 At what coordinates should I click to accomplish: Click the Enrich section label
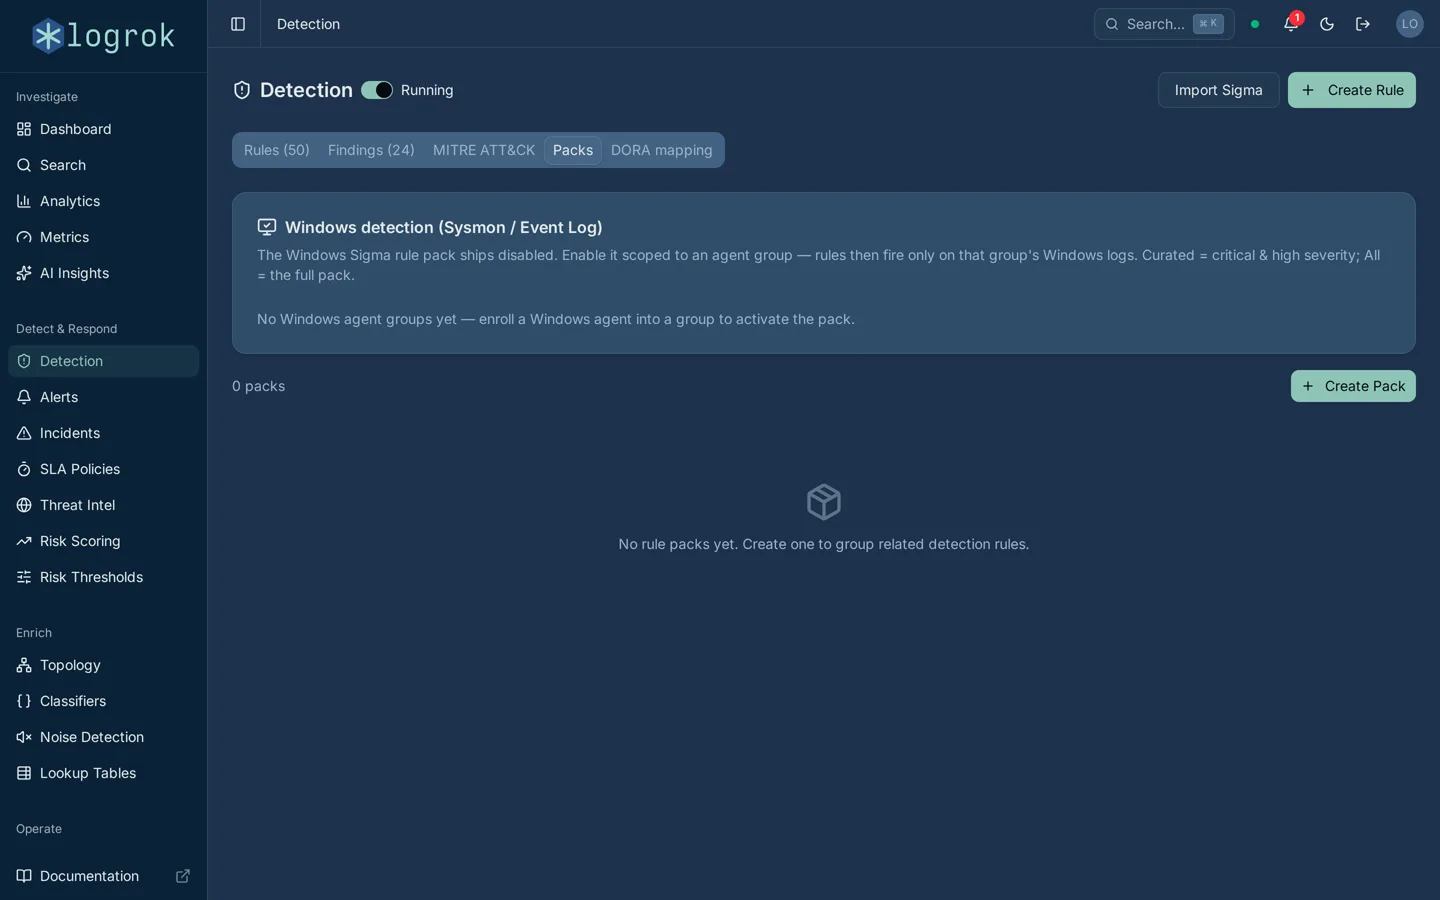(34, 633)
